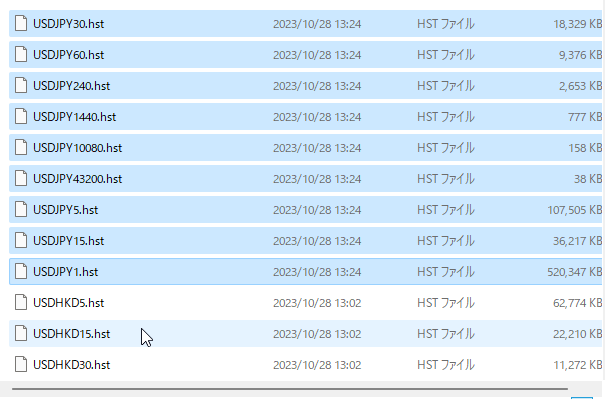Click the USDHKD30.hst file icon
Image resolution: width=605 pixels, height=399 pixels.
(x=21, y=365)
